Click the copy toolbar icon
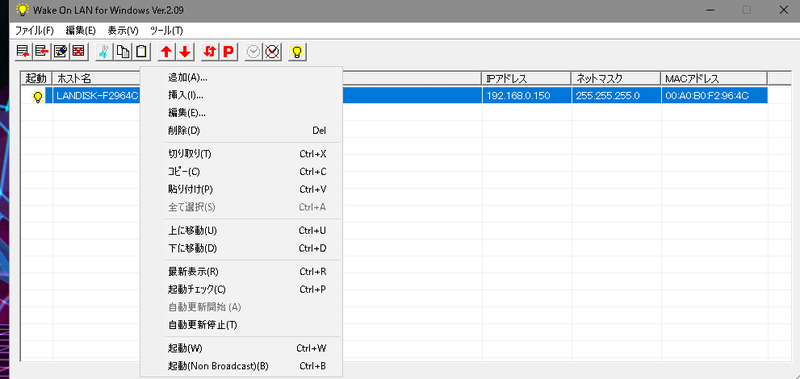Screen dimensions: 800x379 pyautogui.click(x=122, y=52)
